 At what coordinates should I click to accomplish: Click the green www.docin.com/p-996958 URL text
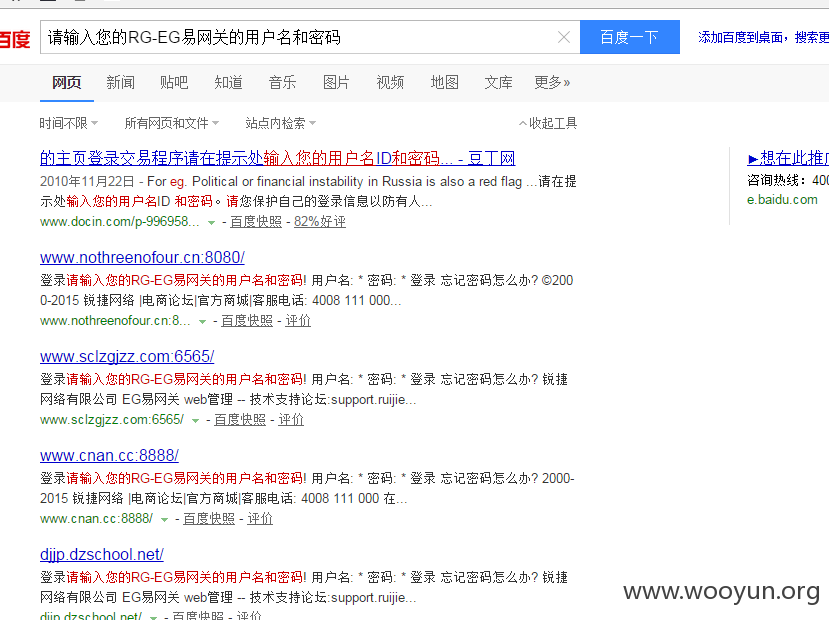coord(119,221)
